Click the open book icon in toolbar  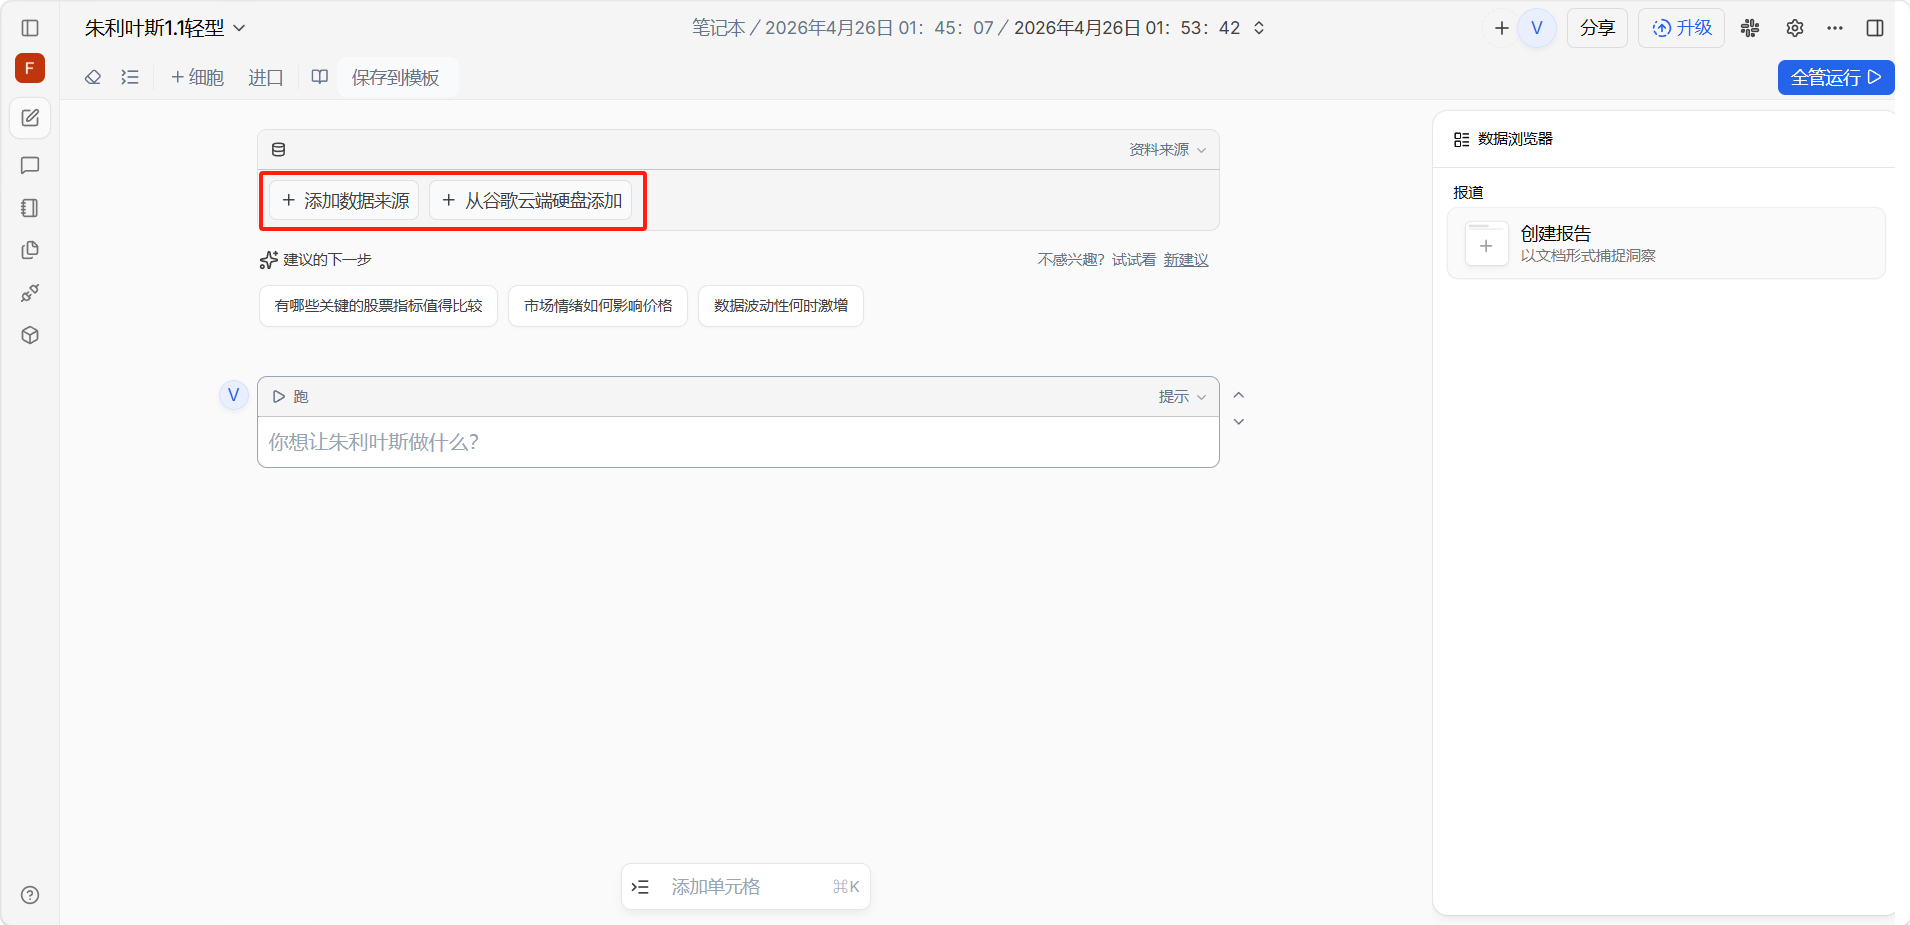(320, 77)
